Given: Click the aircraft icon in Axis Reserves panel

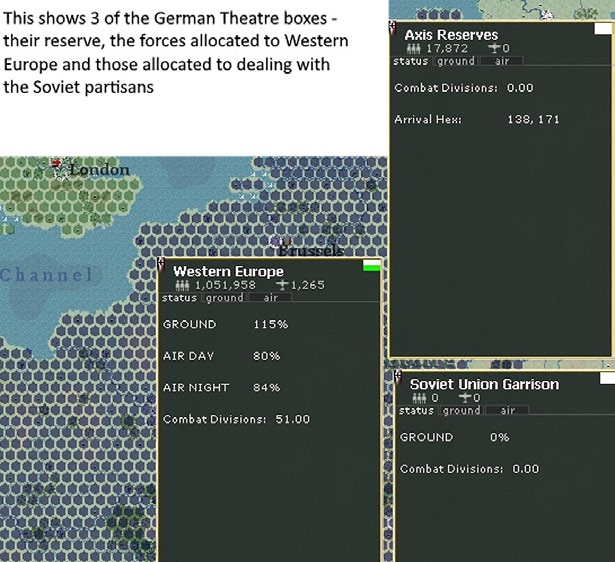Looking at the screenshot, I should click(493, 48).
